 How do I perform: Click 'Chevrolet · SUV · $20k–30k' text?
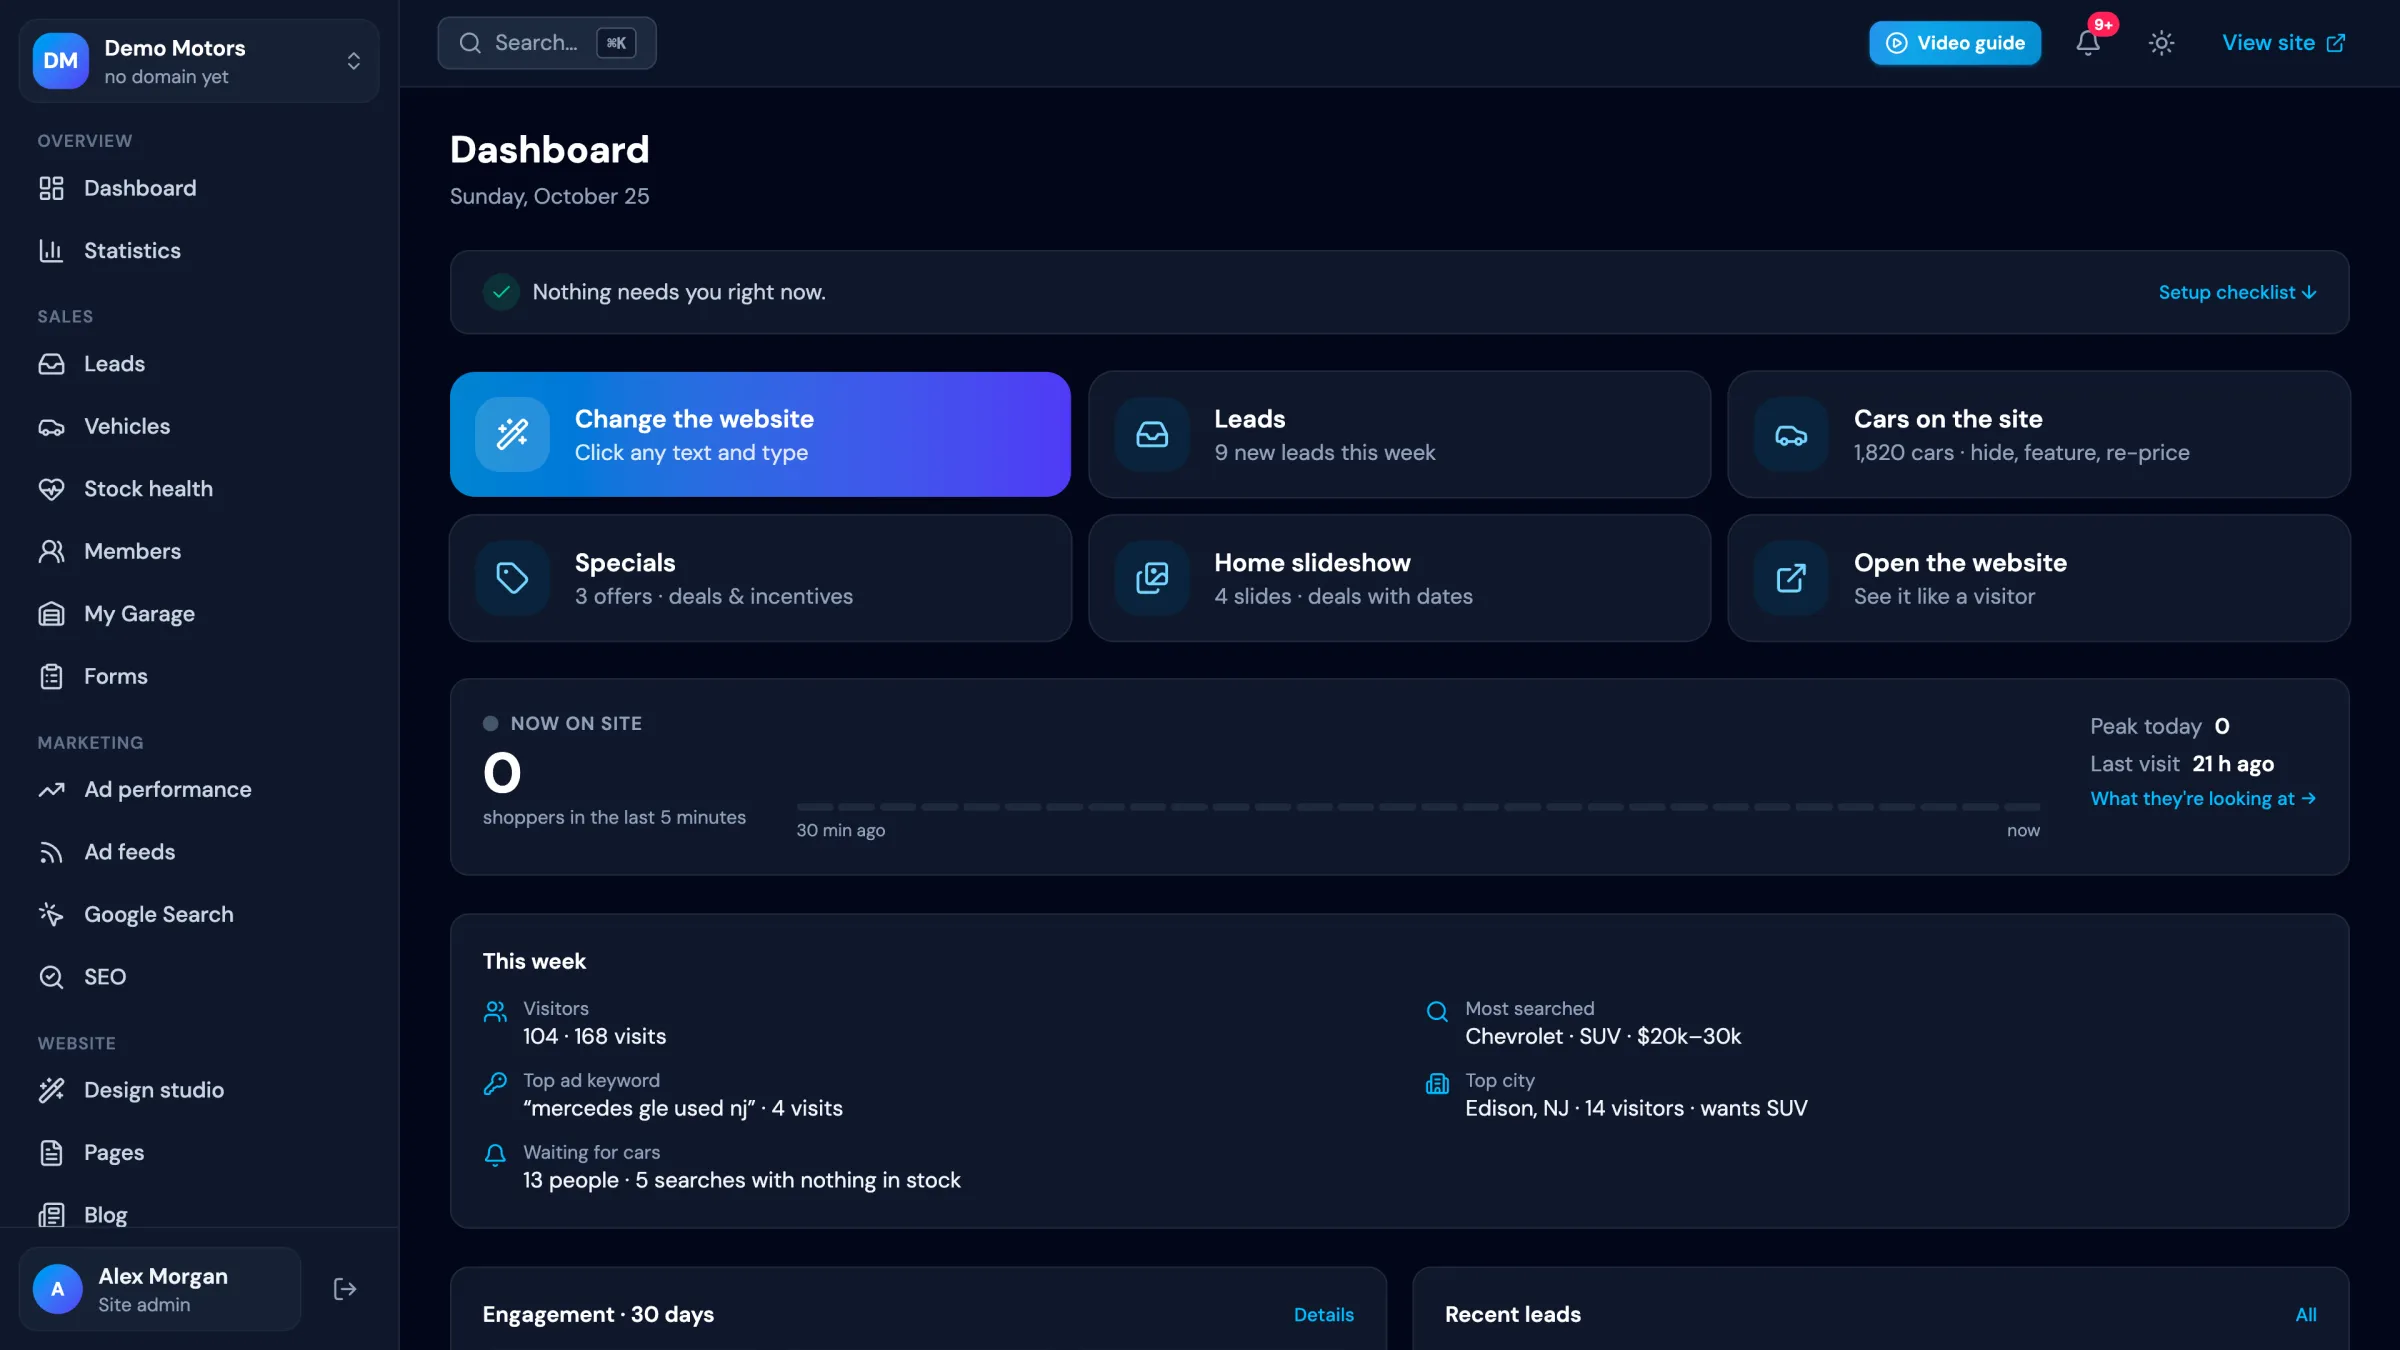click(1603, 1037)
